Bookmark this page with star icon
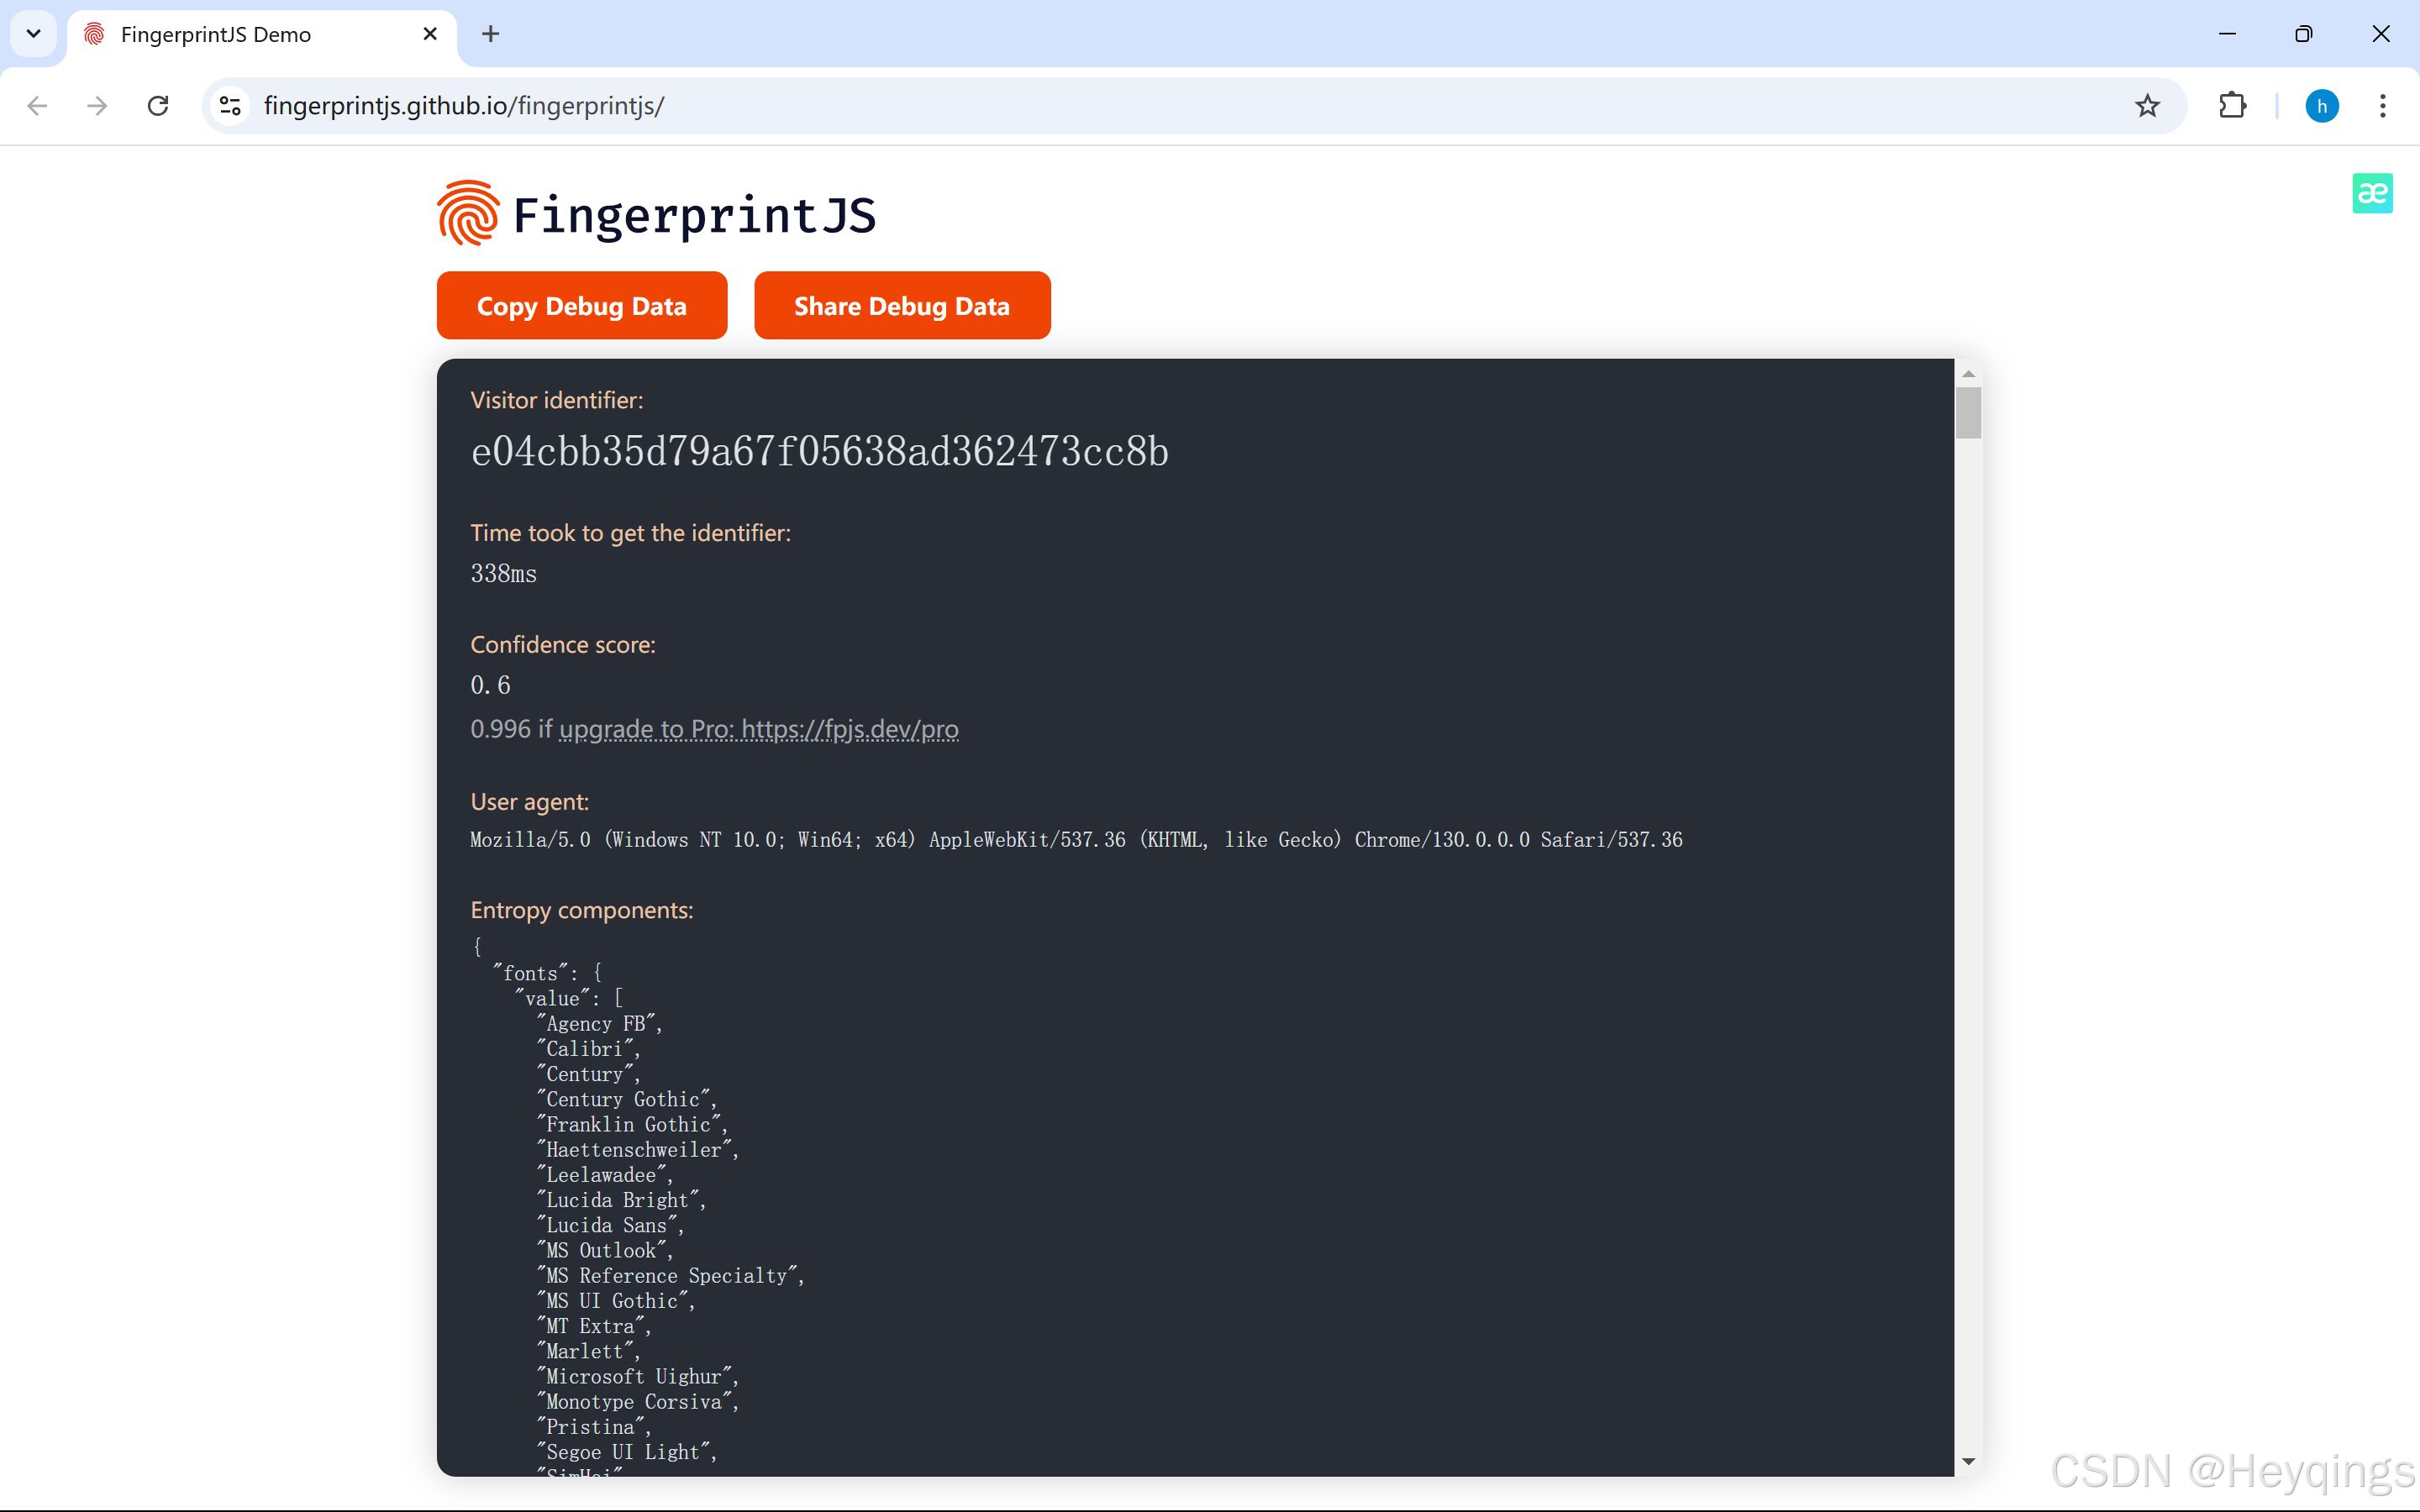Viewport: 2420px width, 1512px height. tap(2147, 106)
